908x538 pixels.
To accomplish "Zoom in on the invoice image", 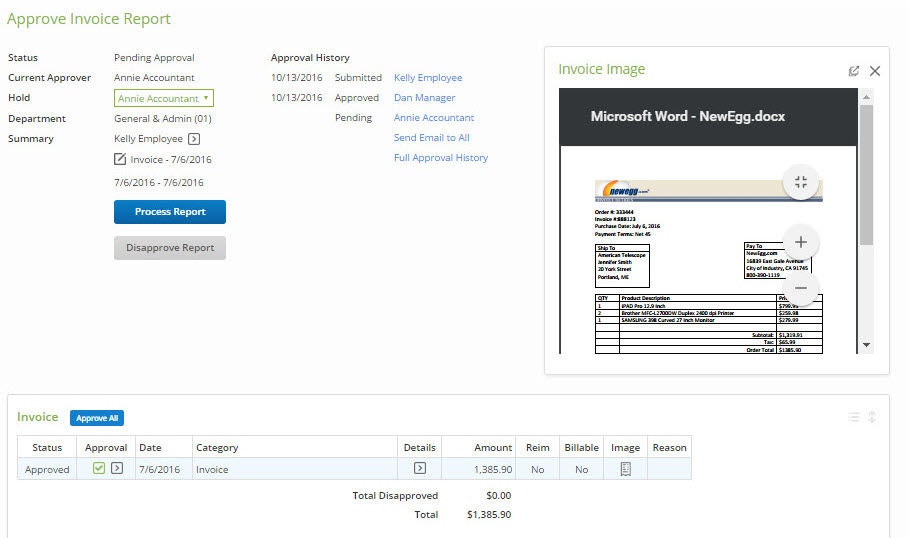I will point(800,242).
